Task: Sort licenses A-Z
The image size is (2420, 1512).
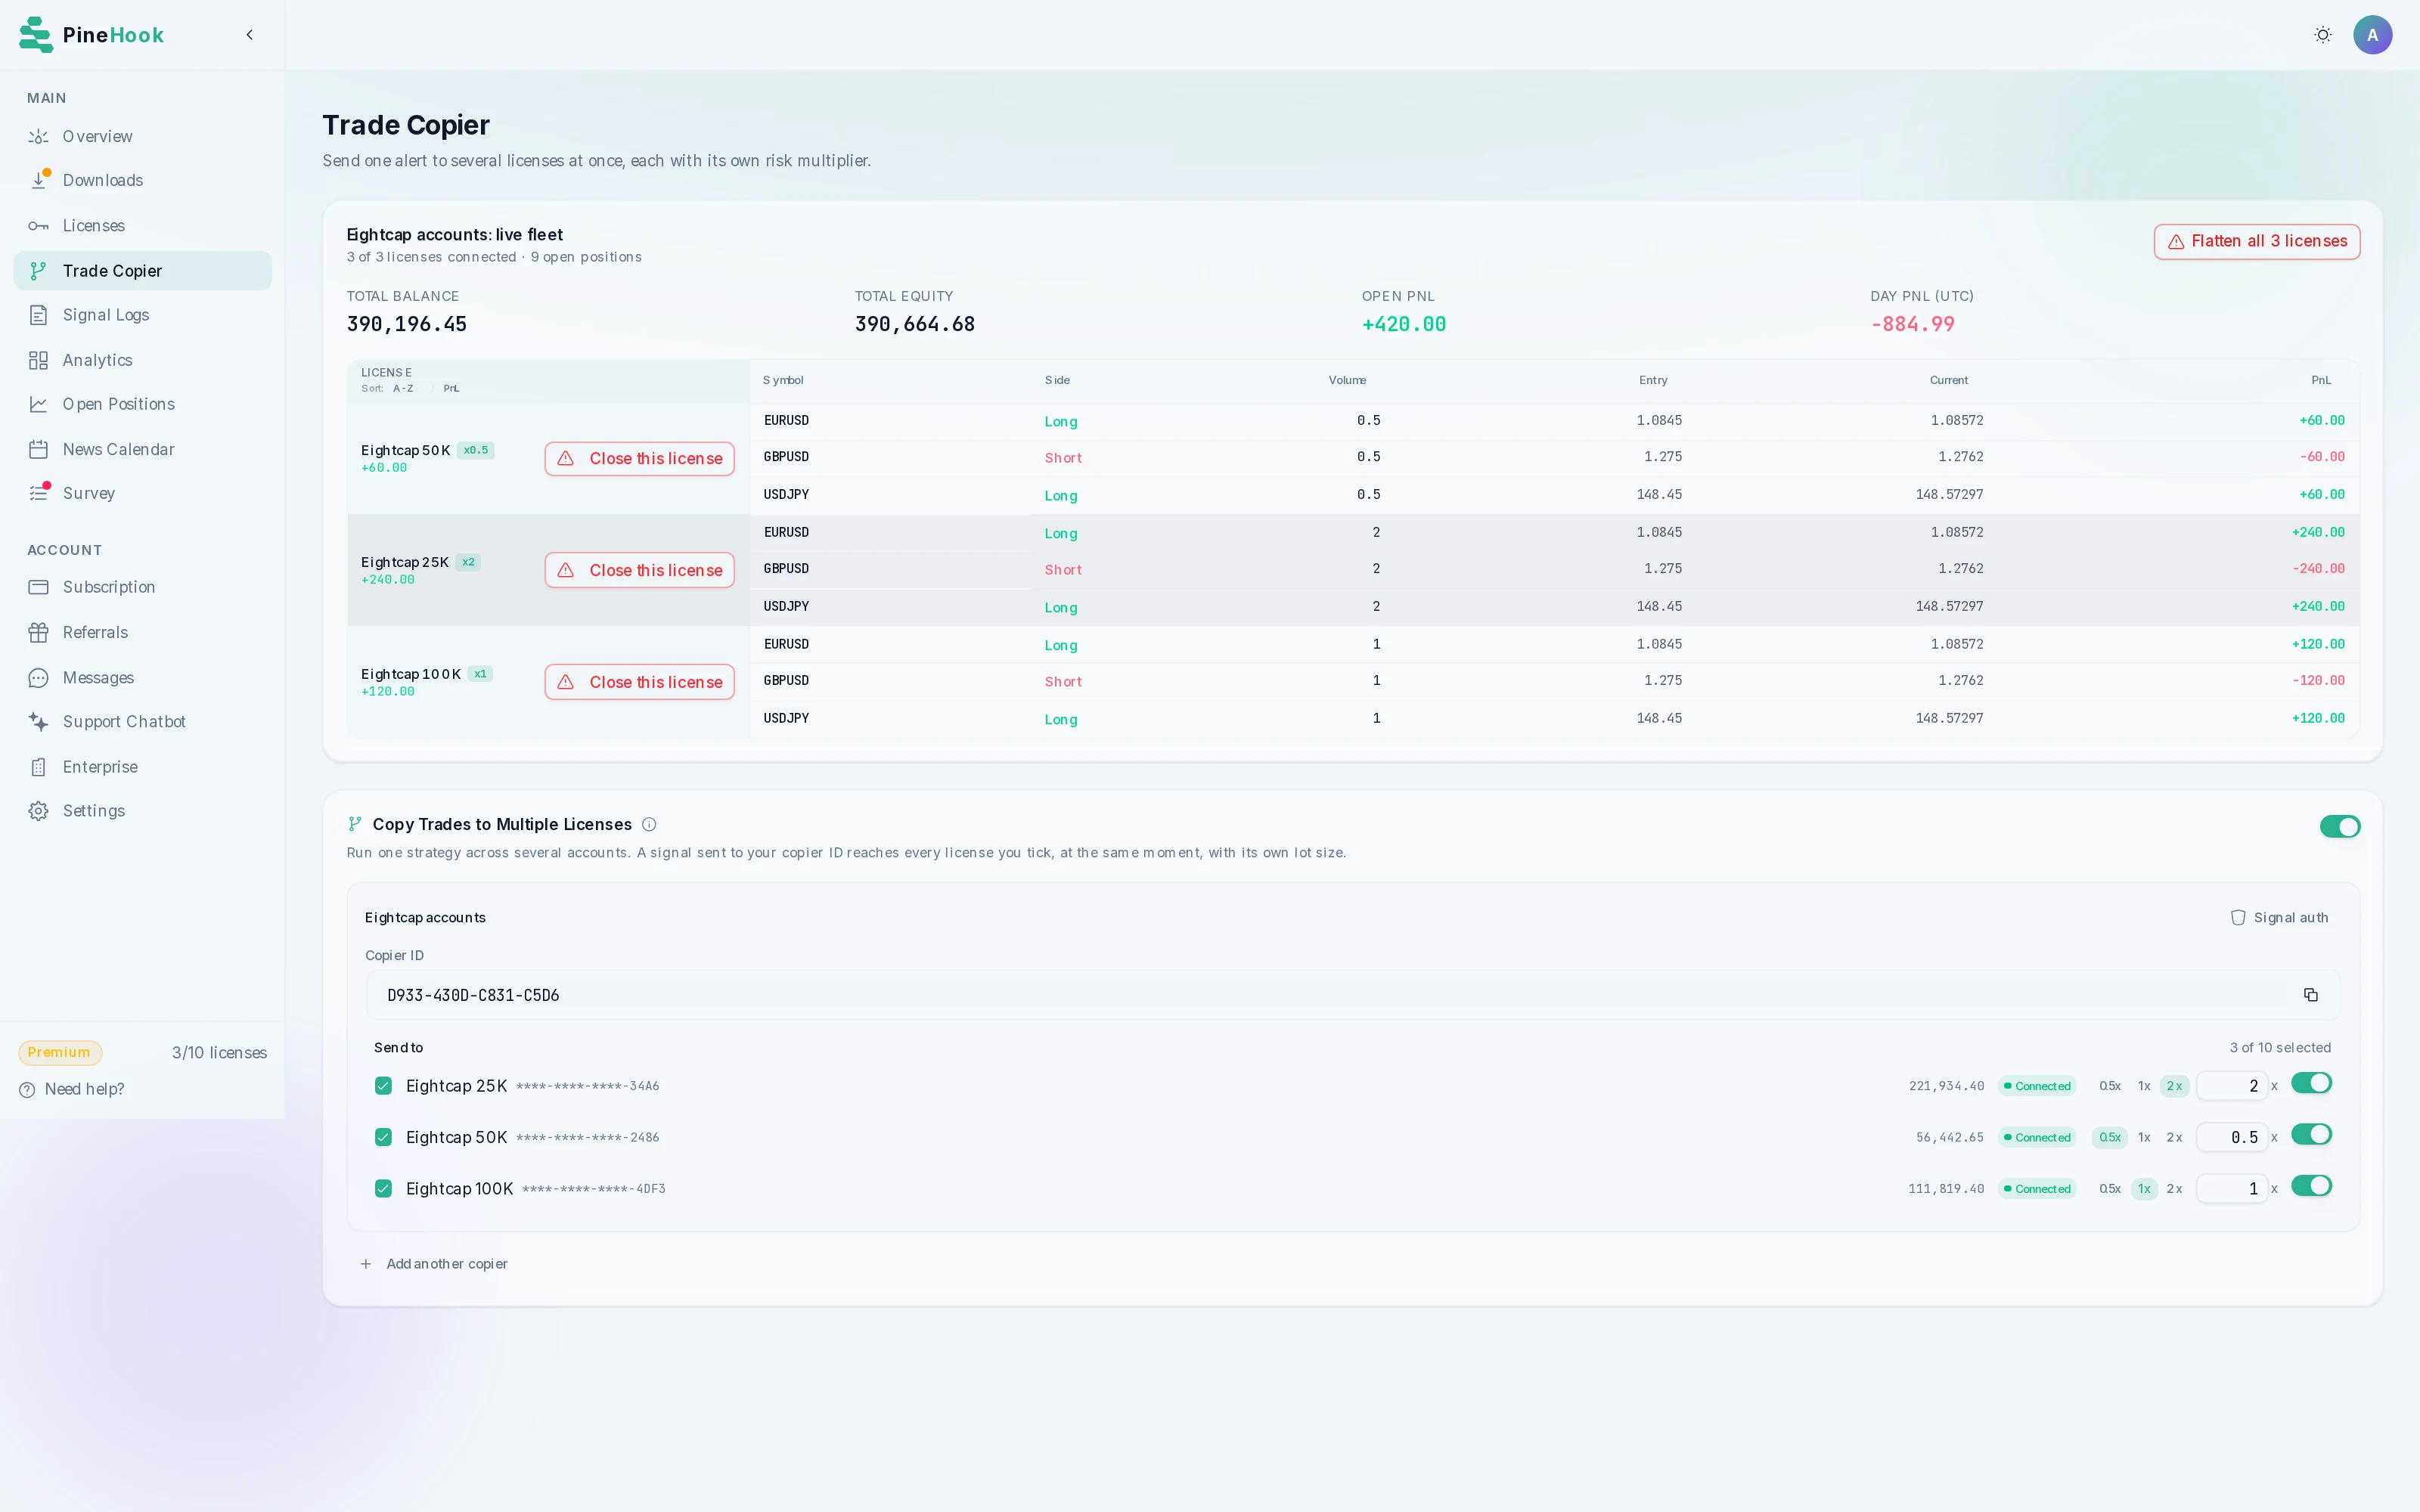Action: point(403,388)
